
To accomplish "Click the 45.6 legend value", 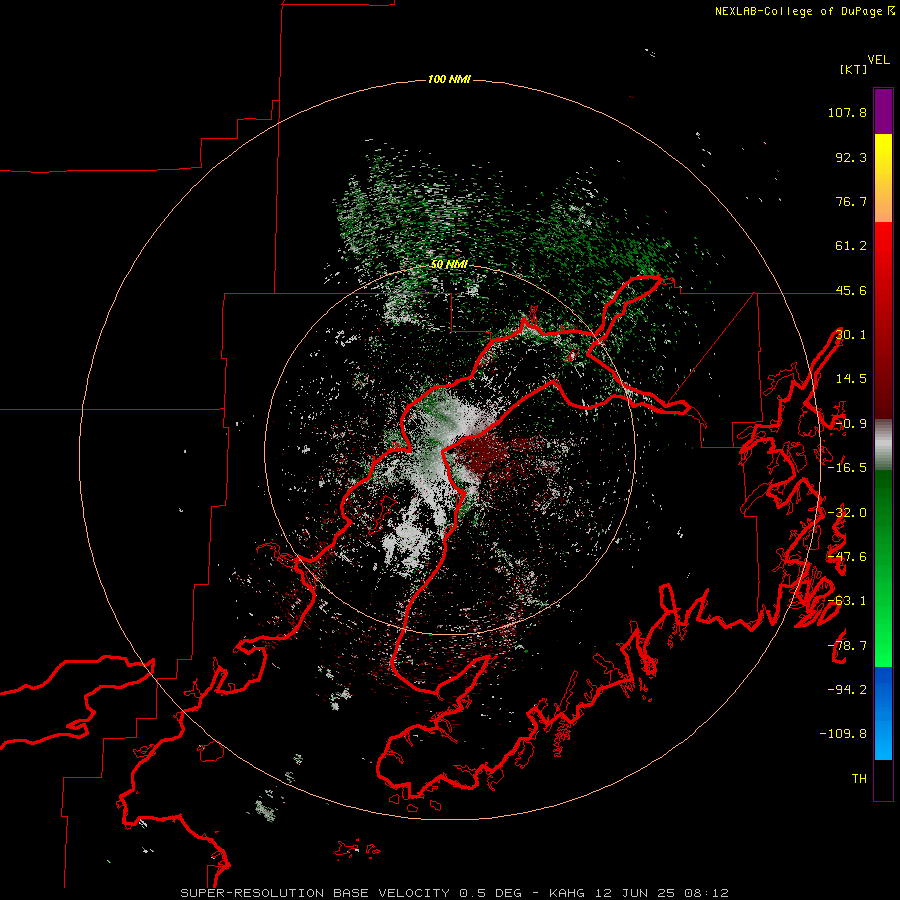I will pos(851,290).
